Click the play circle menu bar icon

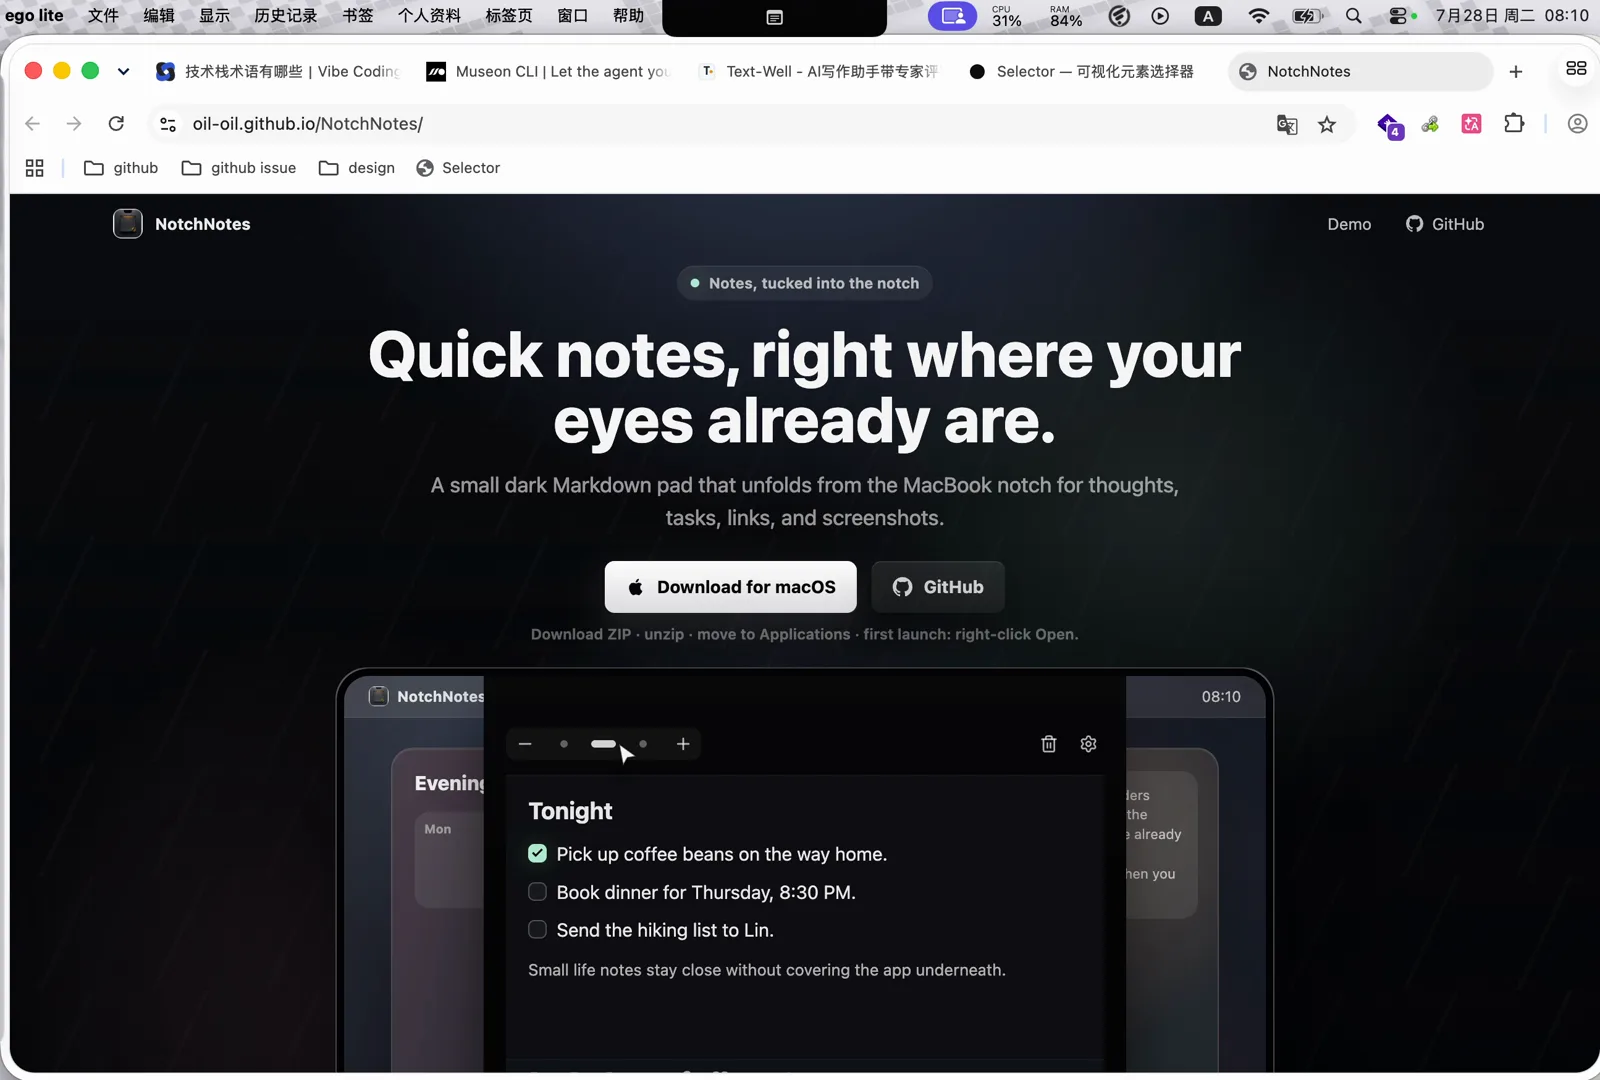(1160, 16)
